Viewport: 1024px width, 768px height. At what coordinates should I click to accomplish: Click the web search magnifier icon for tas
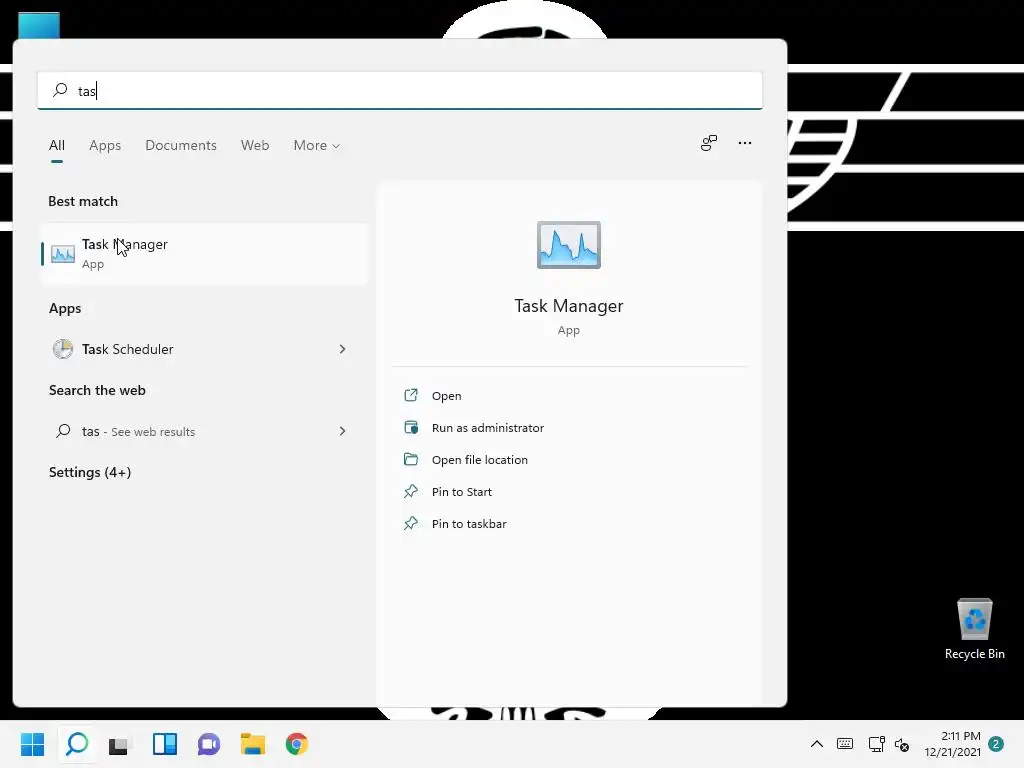click(x=63, y=431)
